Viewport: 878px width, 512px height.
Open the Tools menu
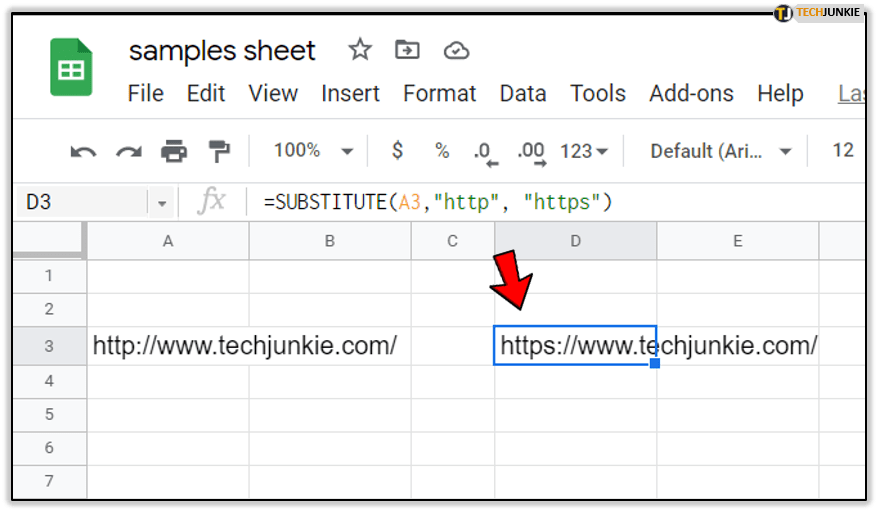[x=598, y=94]
